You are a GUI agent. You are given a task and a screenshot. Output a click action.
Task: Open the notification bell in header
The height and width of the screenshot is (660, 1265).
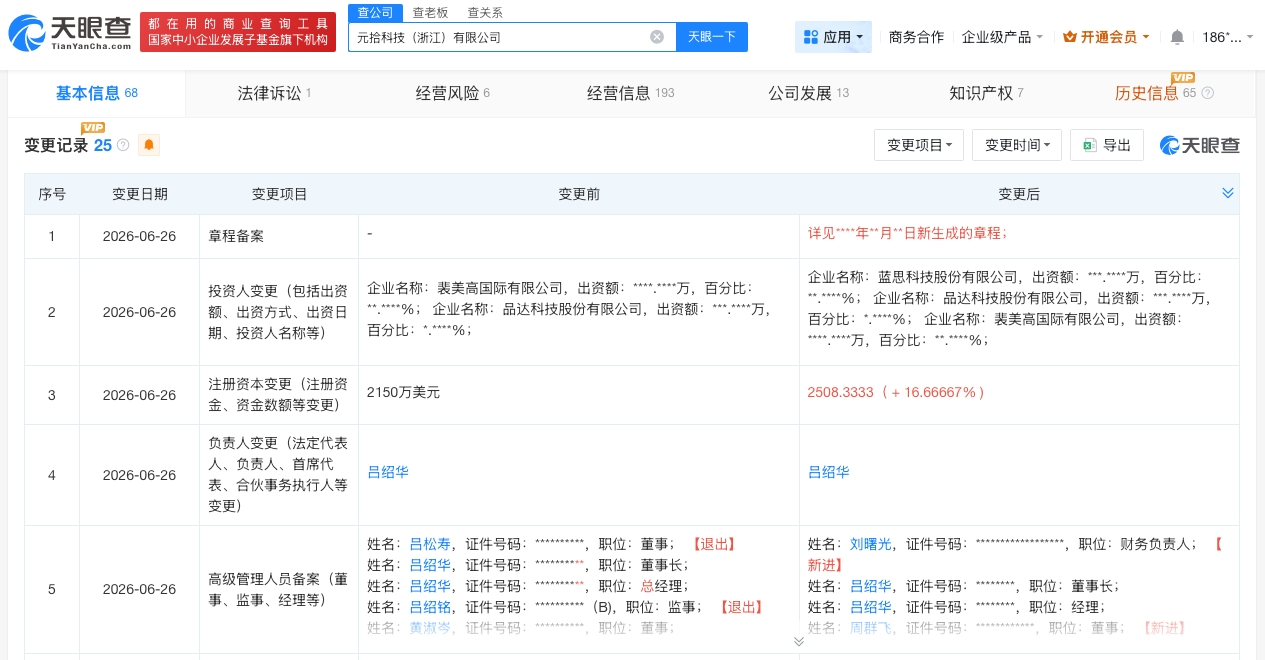(x=1177, y=37)
